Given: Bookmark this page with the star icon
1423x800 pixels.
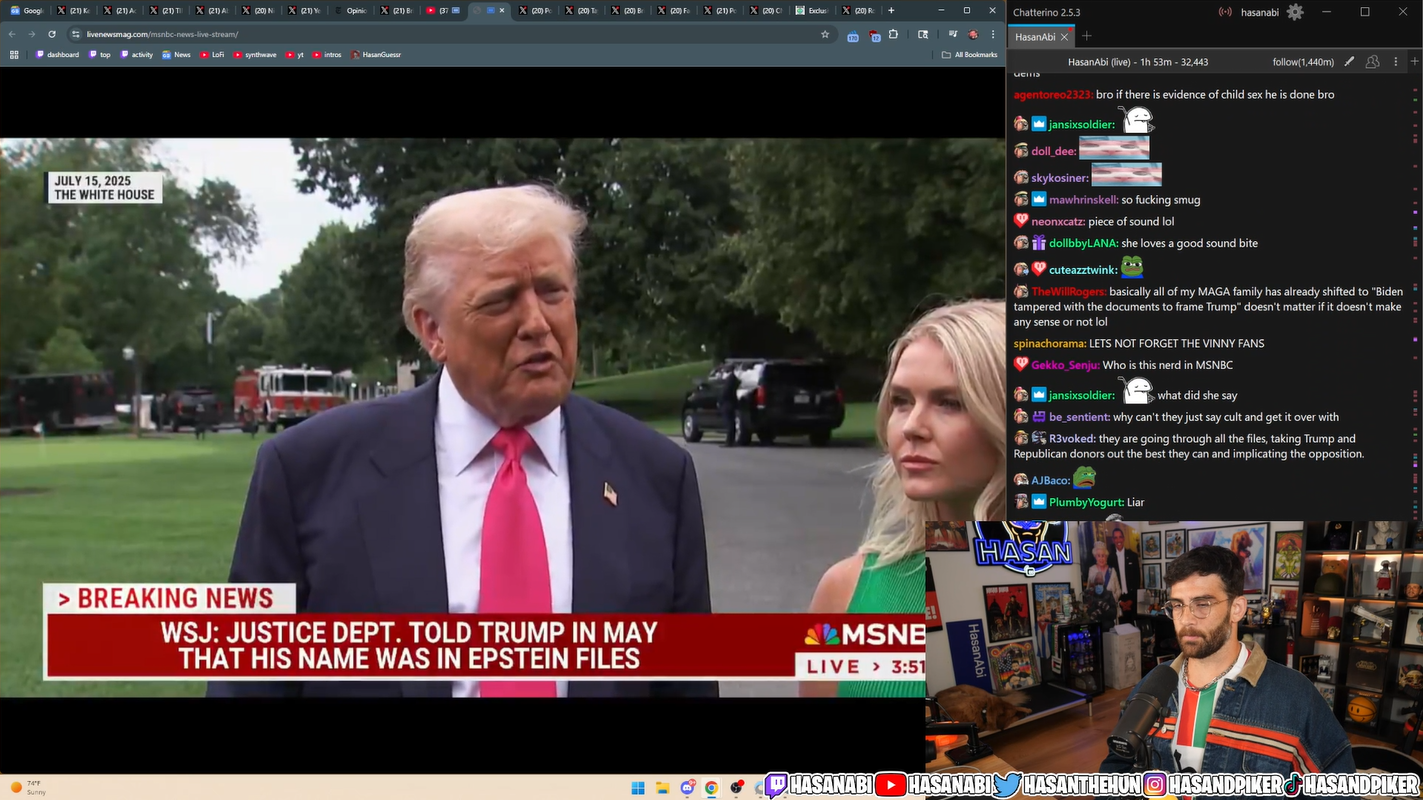Looking at the screenshot, I should (825, 34).
